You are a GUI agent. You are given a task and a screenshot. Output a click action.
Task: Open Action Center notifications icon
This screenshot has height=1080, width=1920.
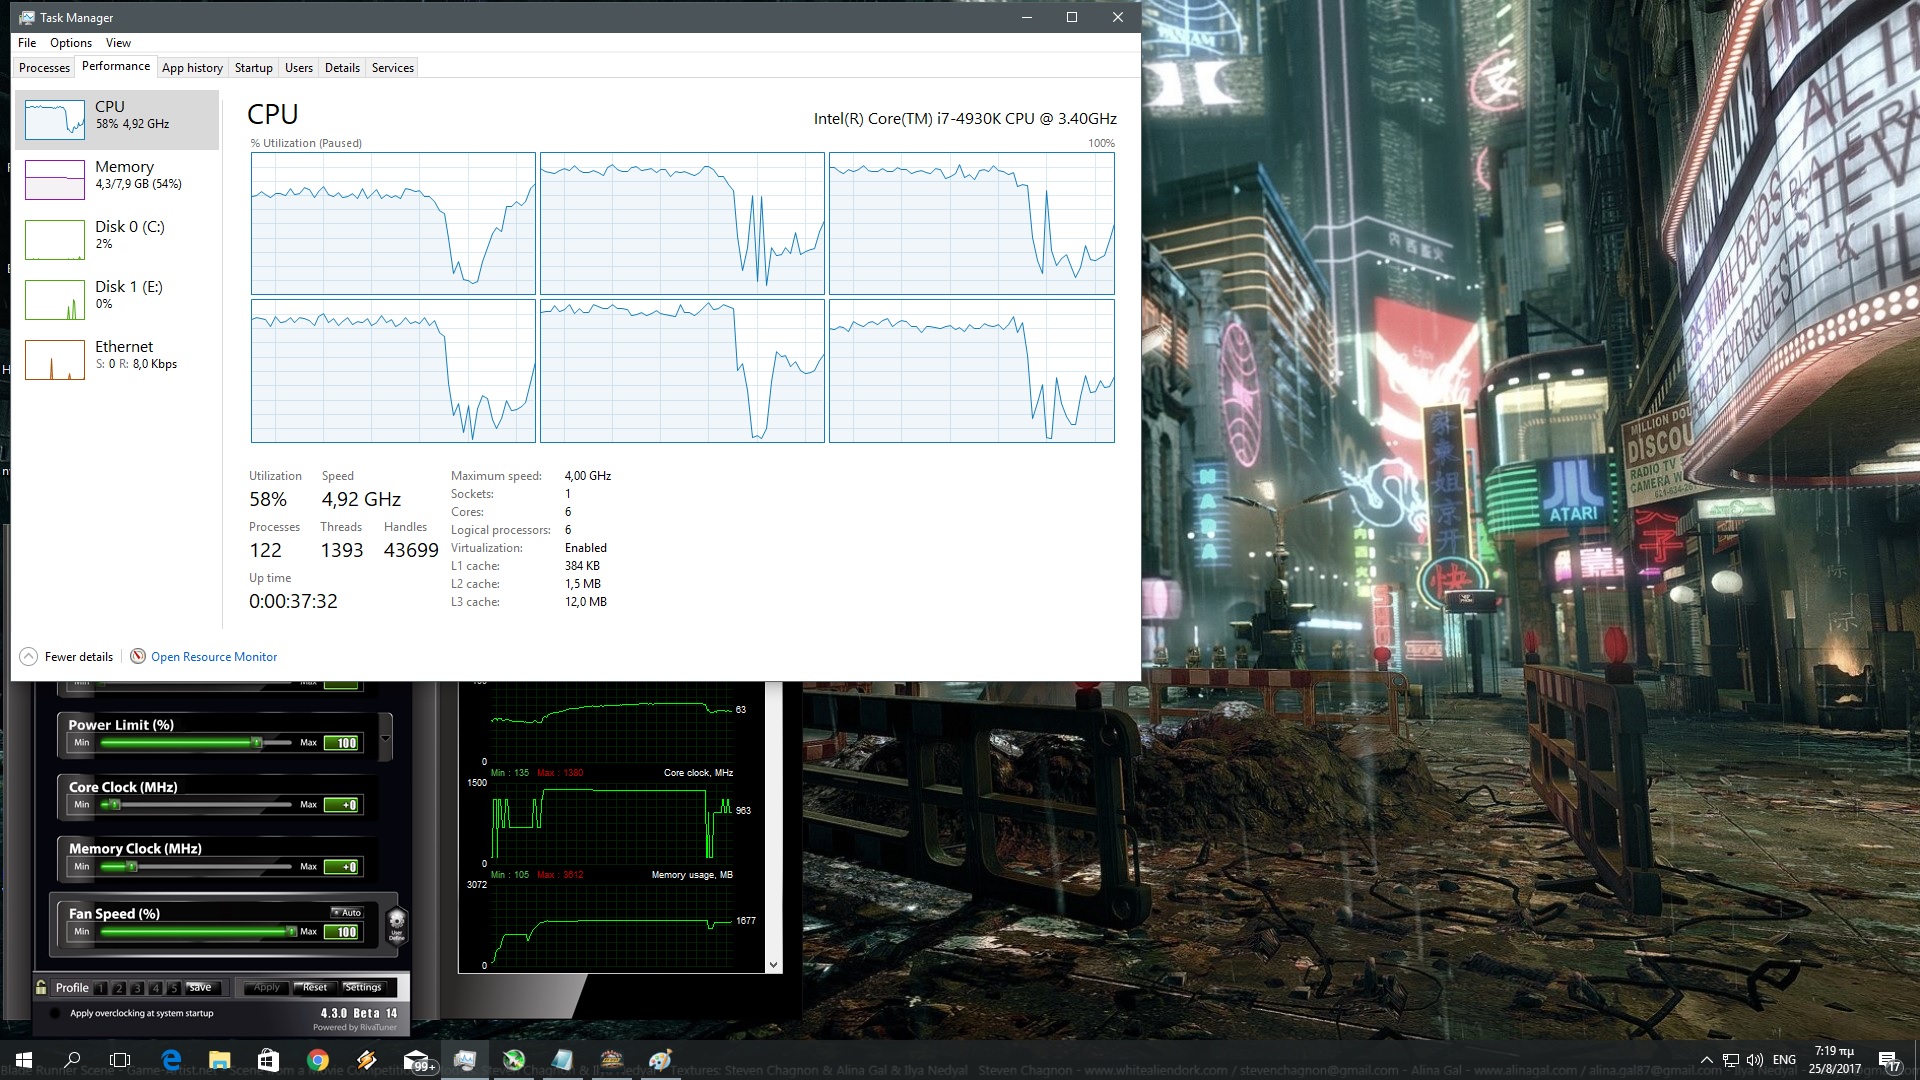(1888, 1060)
